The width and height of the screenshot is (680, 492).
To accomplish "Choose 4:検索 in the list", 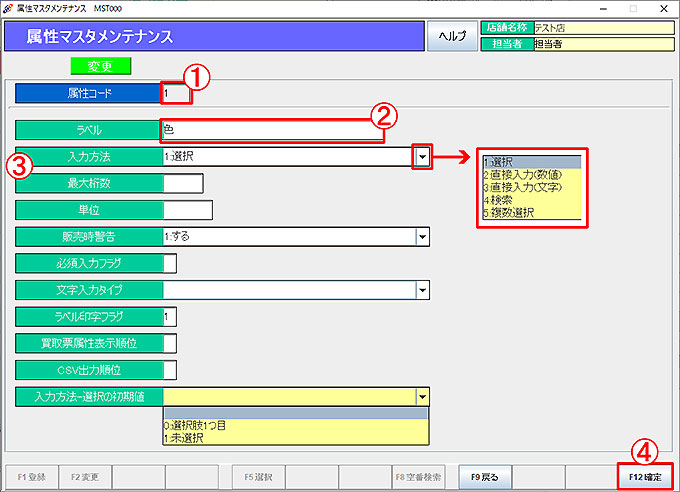I will tap(532, 200).
